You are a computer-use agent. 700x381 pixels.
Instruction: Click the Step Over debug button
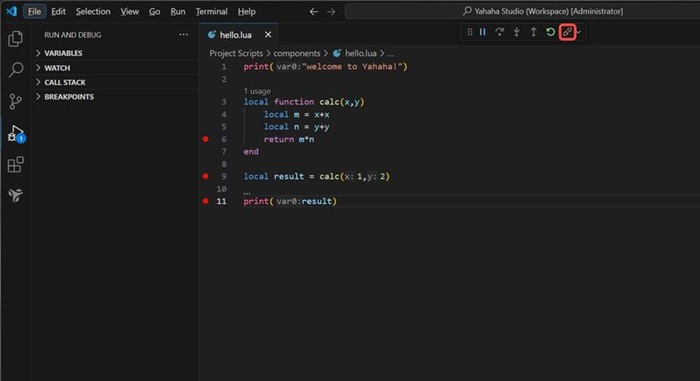(x=500, y=32)
